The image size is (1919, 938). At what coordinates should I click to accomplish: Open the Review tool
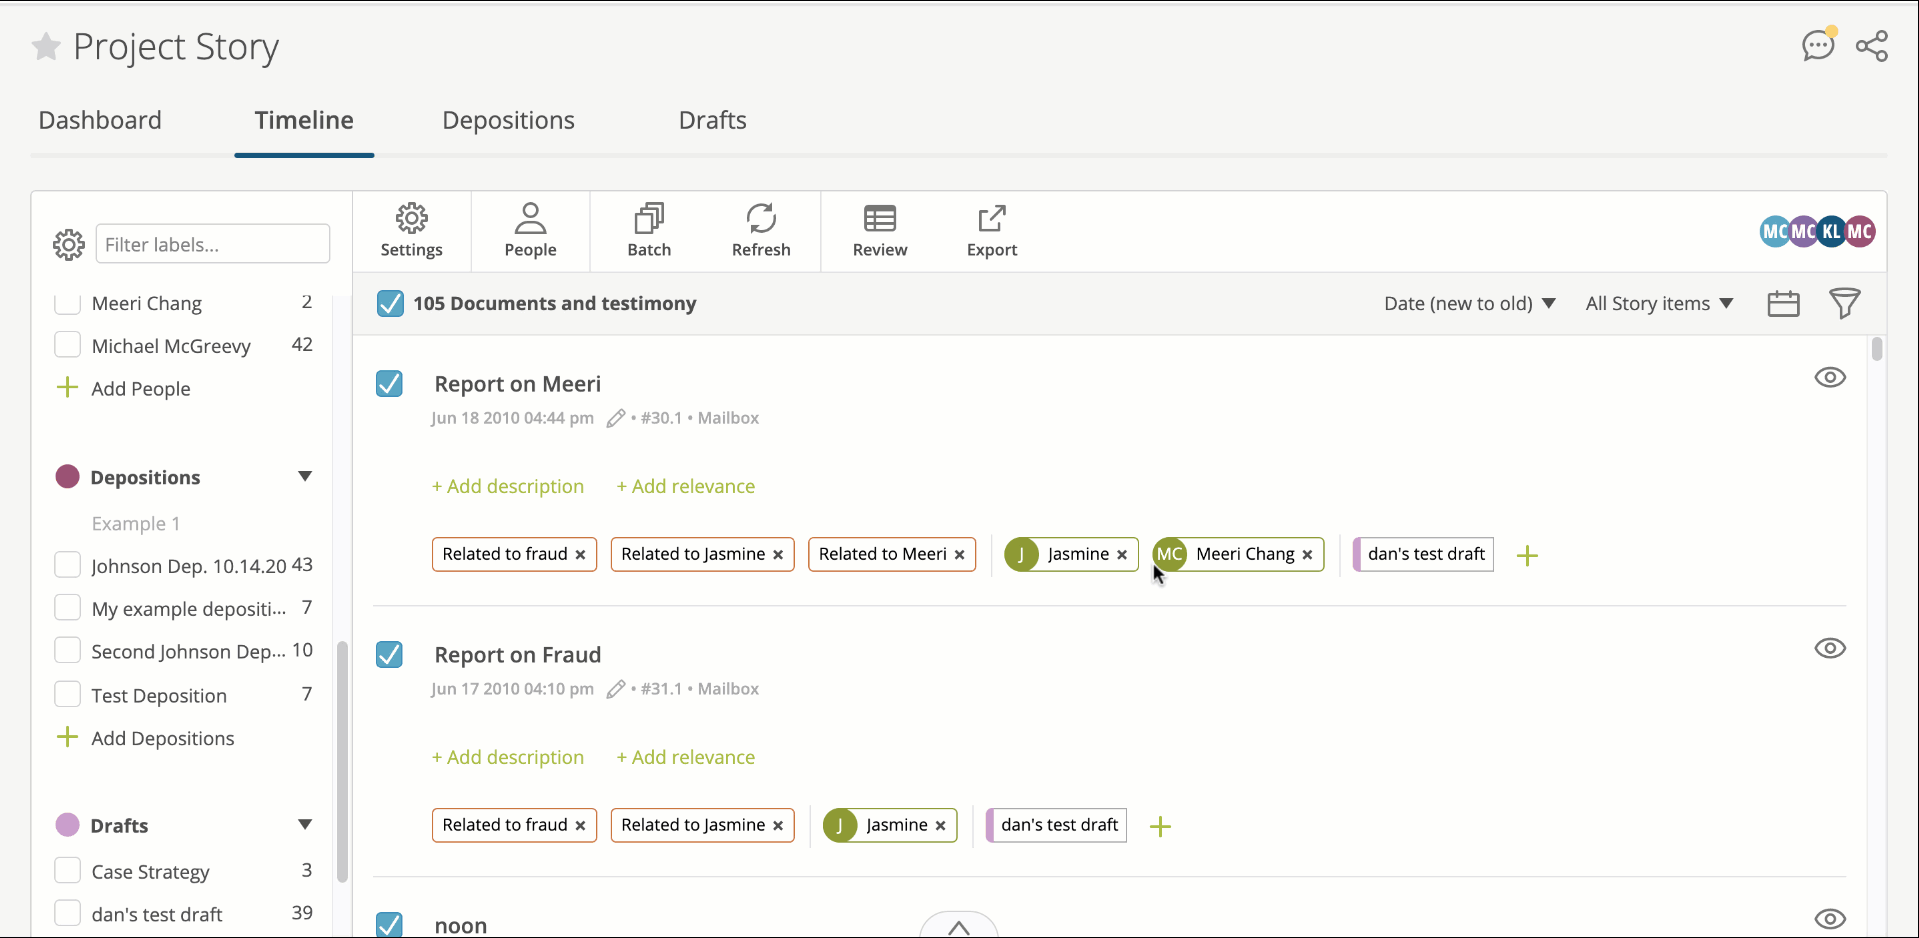[x=880, y=232]
